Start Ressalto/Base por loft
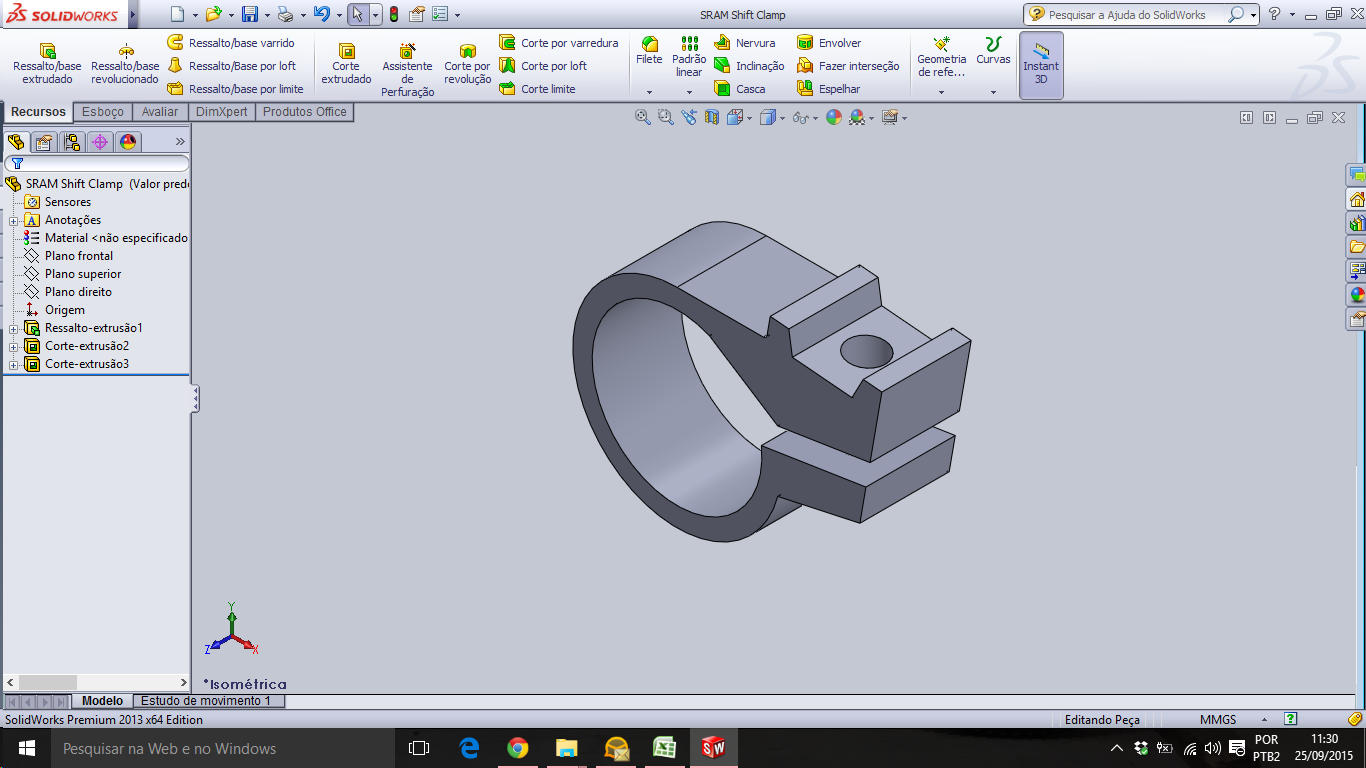The width and height of the screenshot is (1366, 768). 232,66
